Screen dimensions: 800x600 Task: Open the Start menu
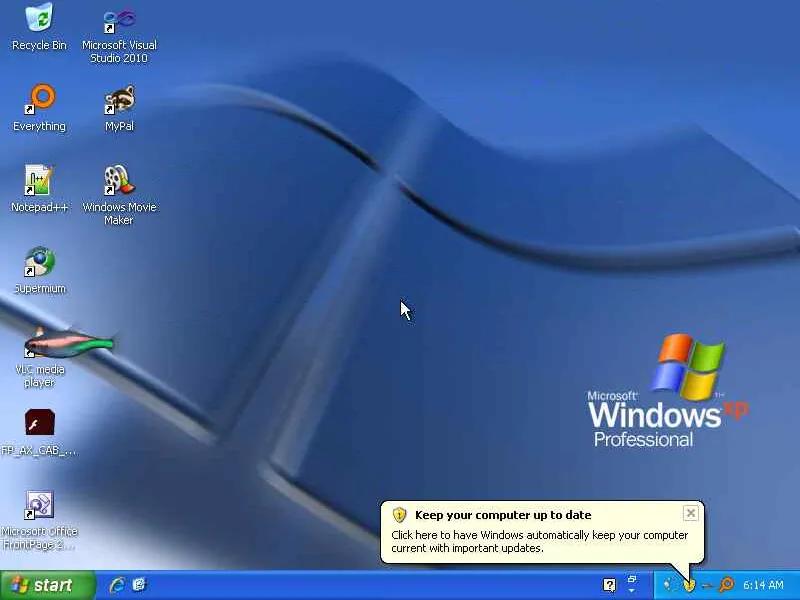[48, 585]
